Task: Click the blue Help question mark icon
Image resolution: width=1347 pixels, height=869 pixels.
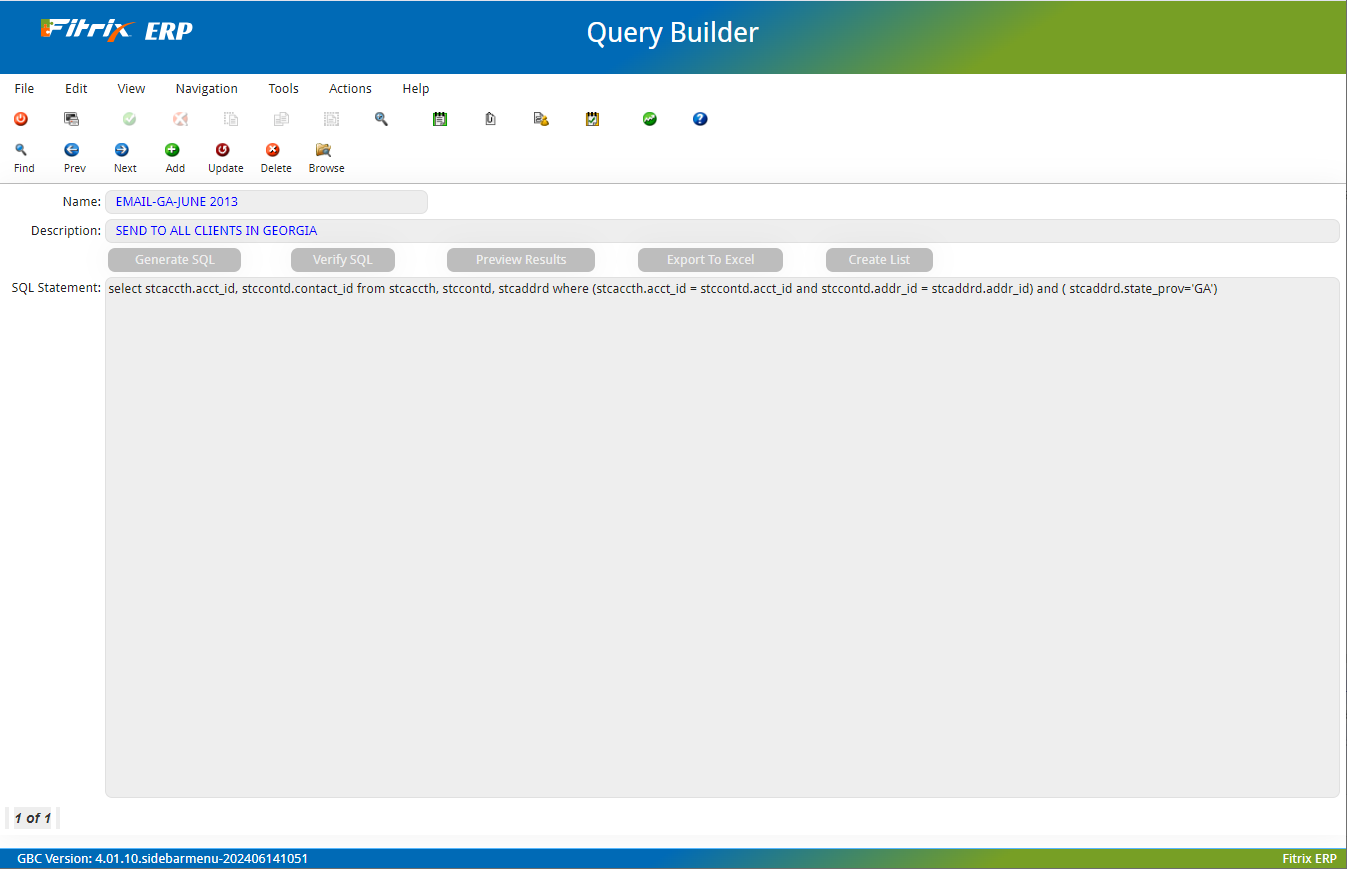Action: tap(699, 119)
